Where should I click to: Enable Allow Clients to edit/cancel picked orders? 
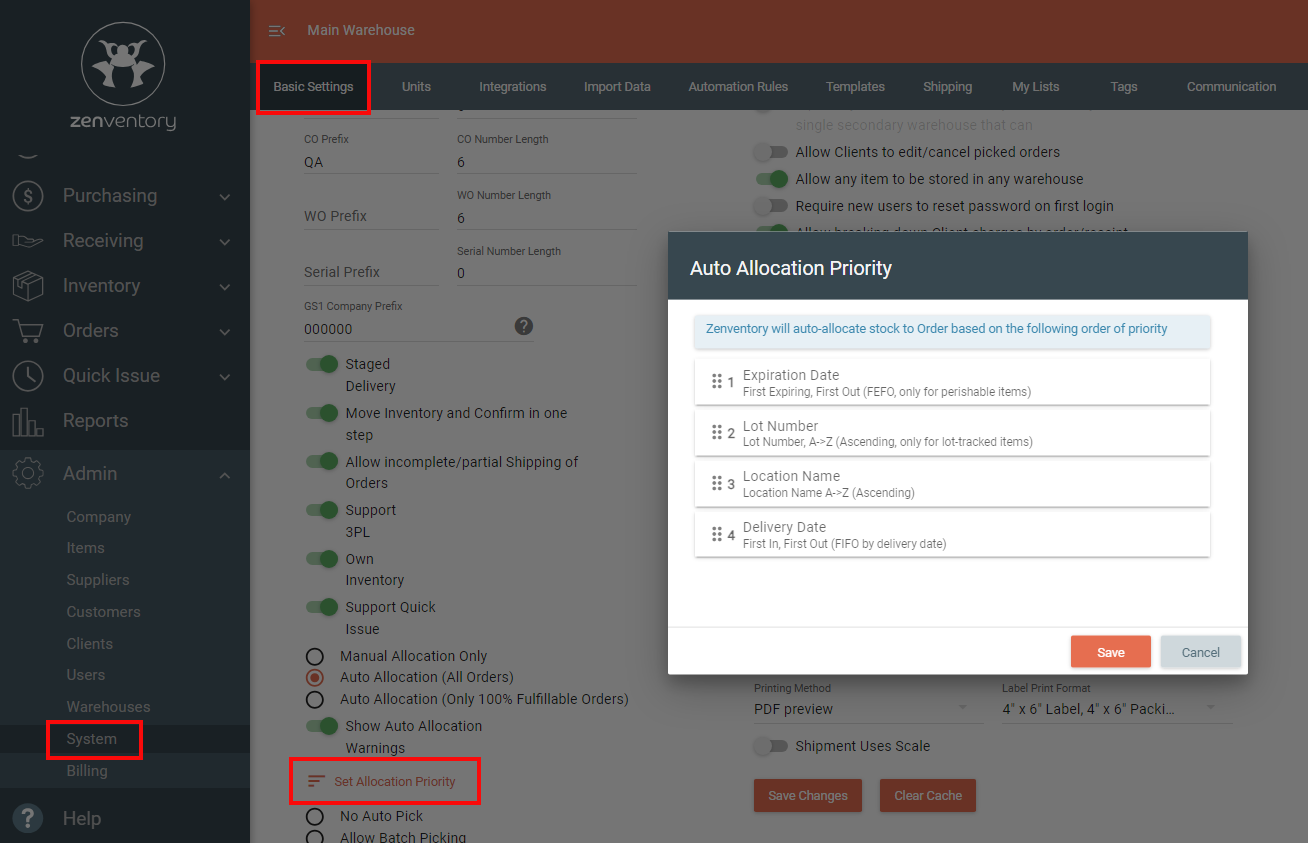tap(770, 151)
